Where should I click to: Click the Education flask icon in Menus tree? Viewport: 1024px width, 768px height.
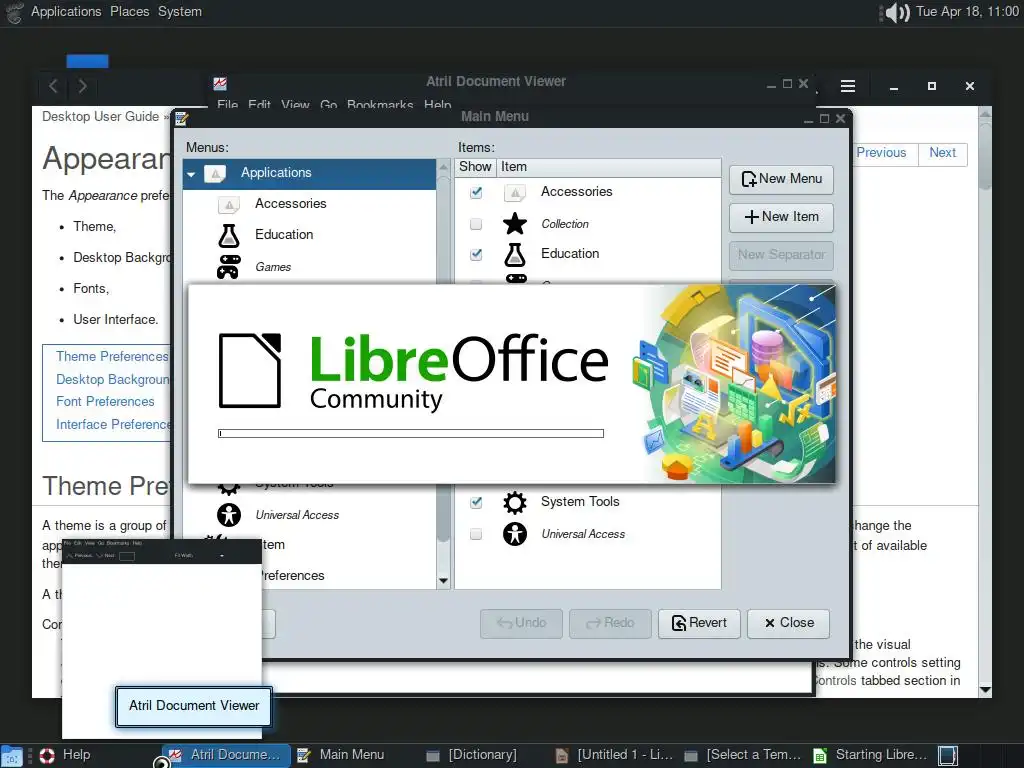[229, 235]
